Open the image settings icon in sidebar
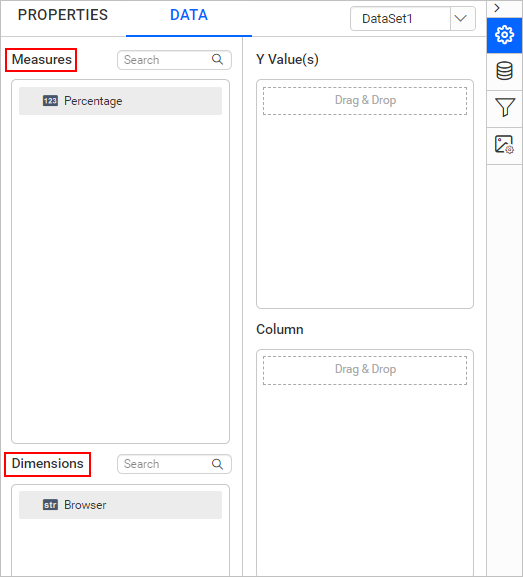 (x=504, y=144)
